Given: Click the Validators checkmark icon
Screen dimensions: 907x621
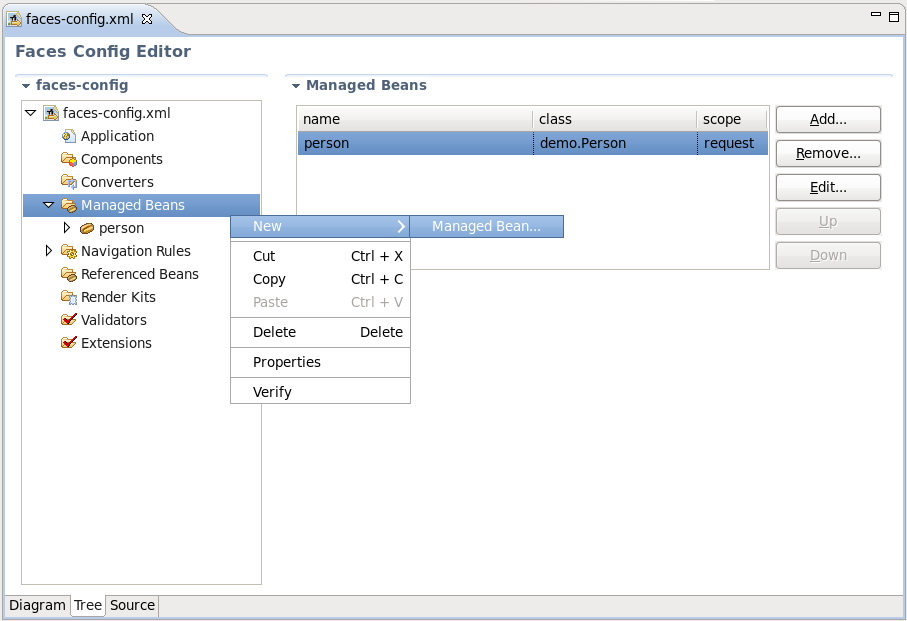Looking at the screenshot, I should coord(69,320).
